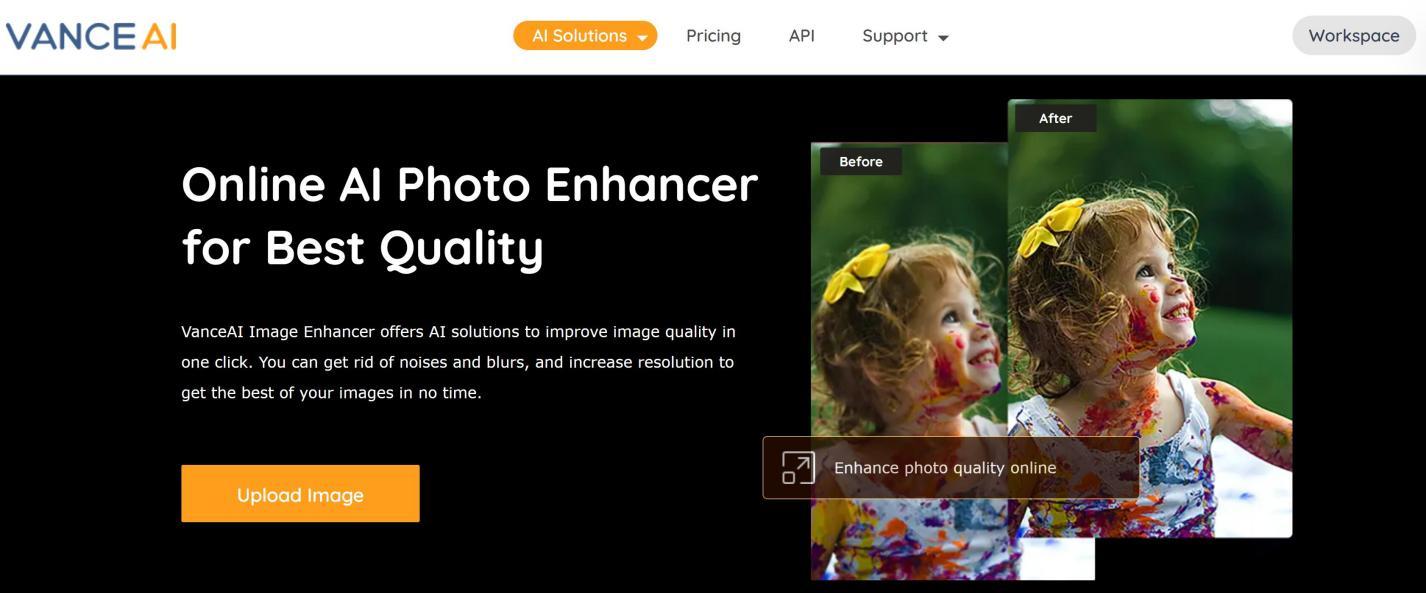Open the API menu item
Viewport: 1426px width, 593px height.
[801, 36]
